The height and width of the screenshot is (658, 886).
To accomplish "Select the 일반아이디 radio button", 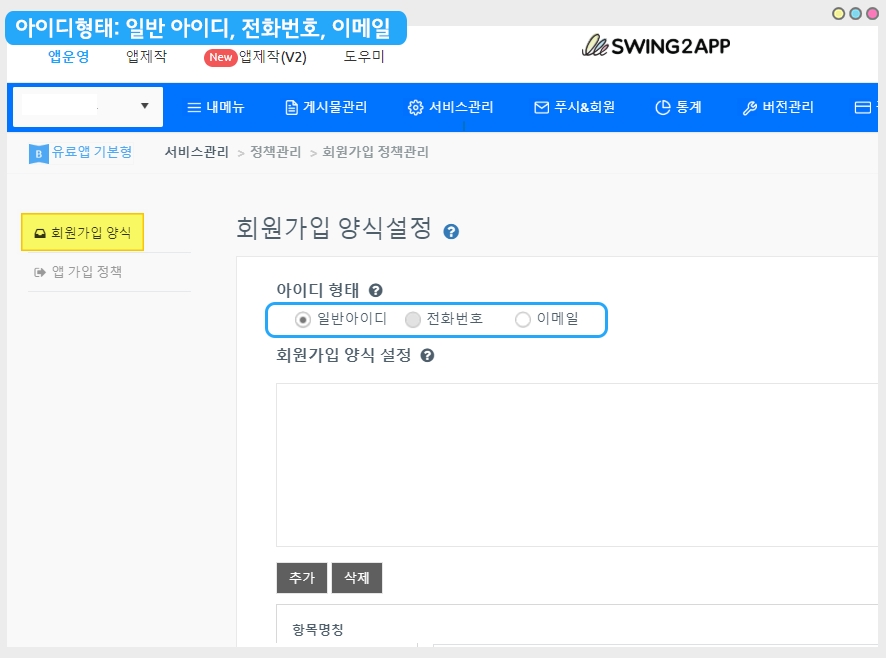I will 303,320.
